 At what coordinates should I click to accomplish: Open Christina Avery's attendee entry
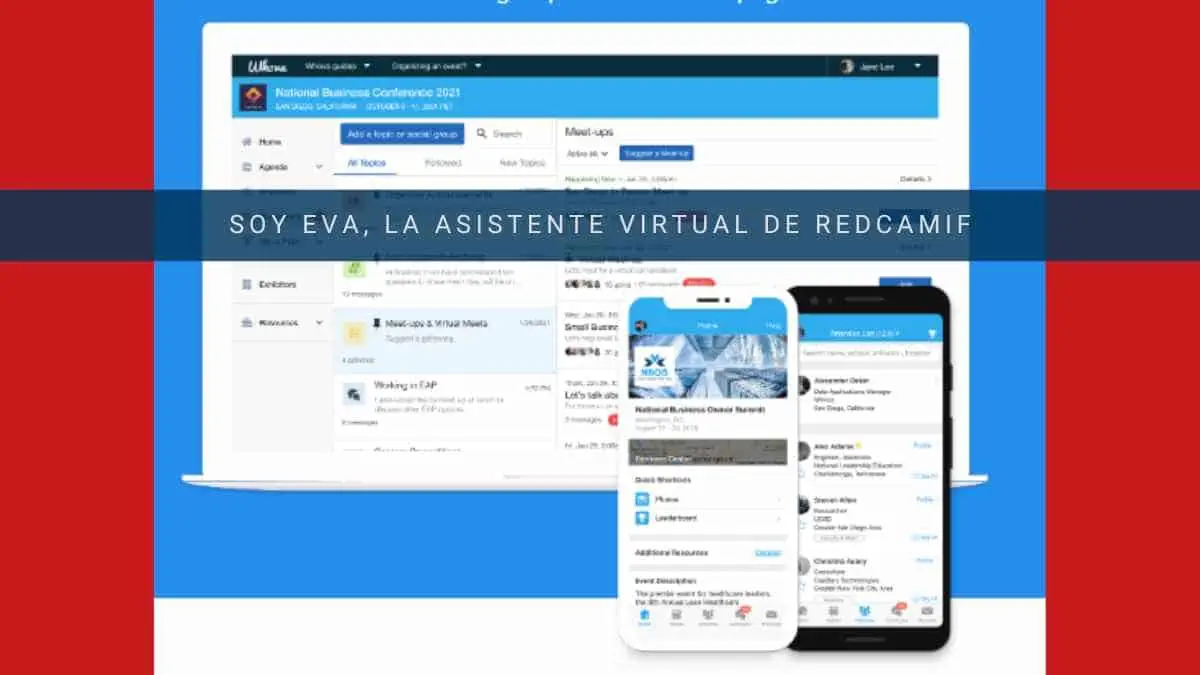click(x=869, y=579)
